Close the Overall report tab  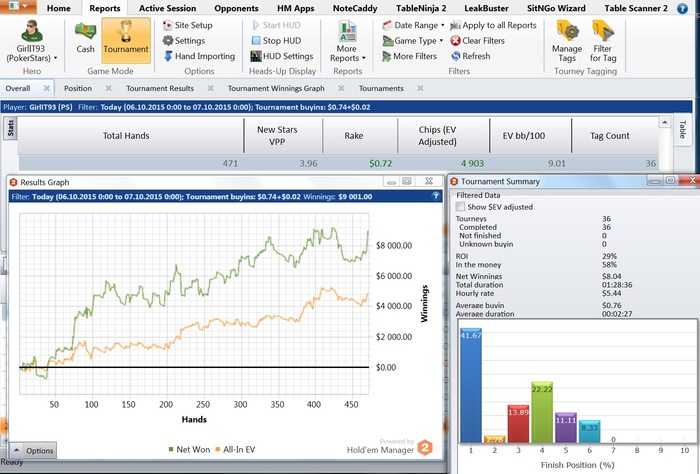point(46,88)
